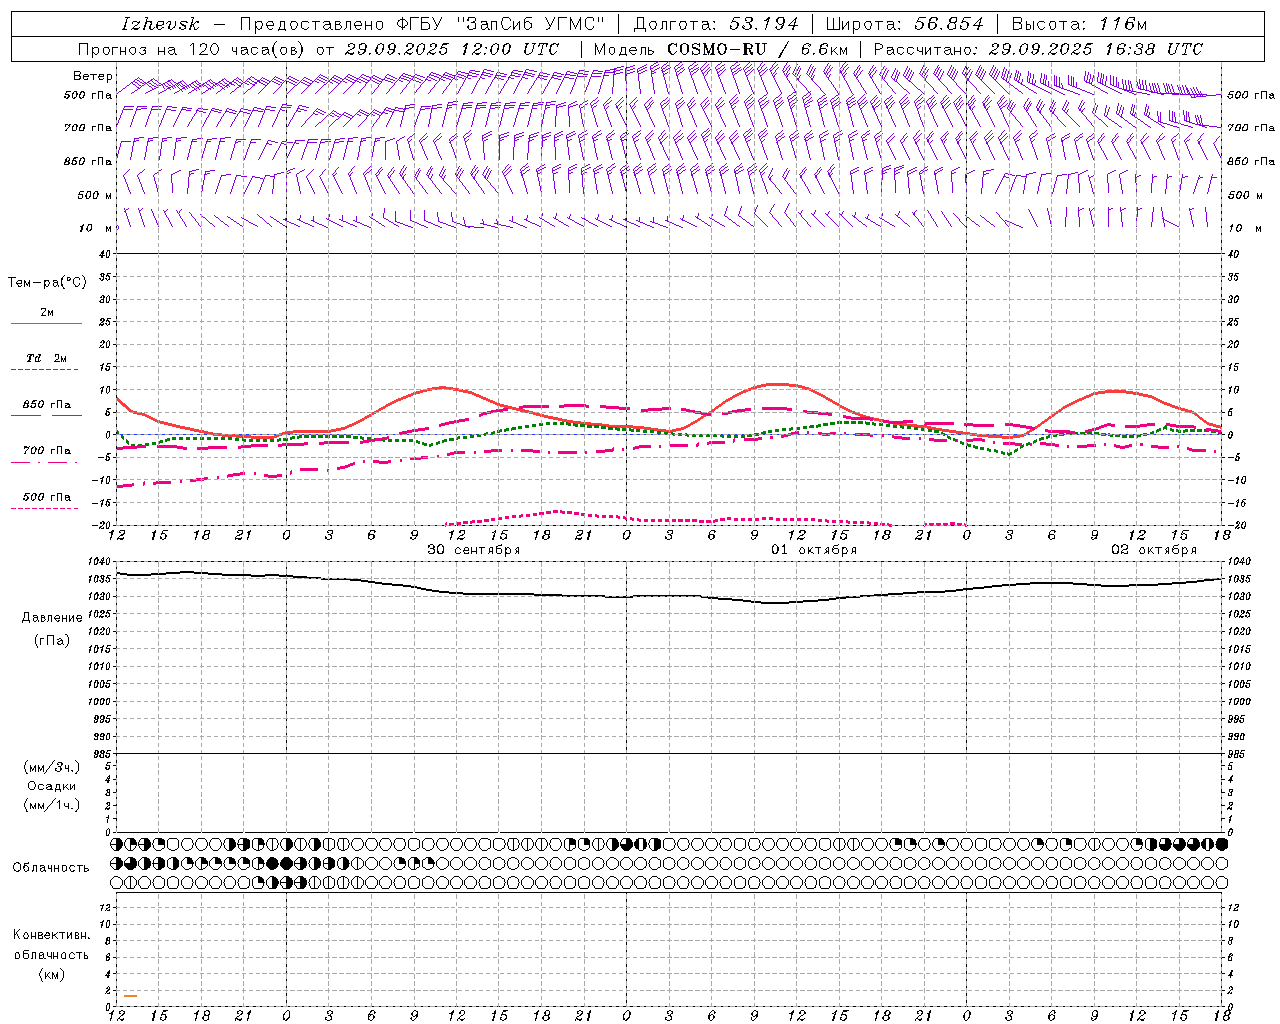Click the 'Ветер' wind panel label
Screen dimensions: 1280x1024
click(x=93, y=76)
